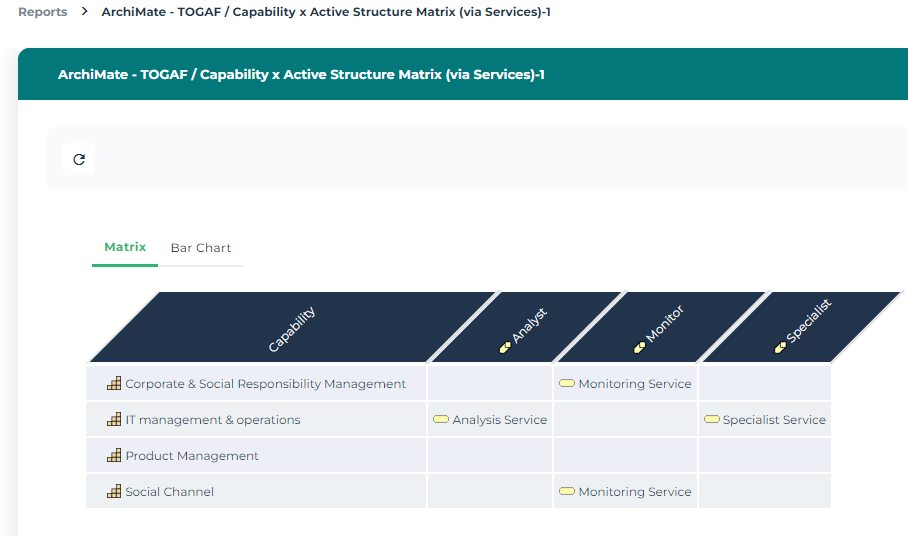908x536 pixels.
Task: Select the Matrix tab
Action: click(x=125, y=247)
